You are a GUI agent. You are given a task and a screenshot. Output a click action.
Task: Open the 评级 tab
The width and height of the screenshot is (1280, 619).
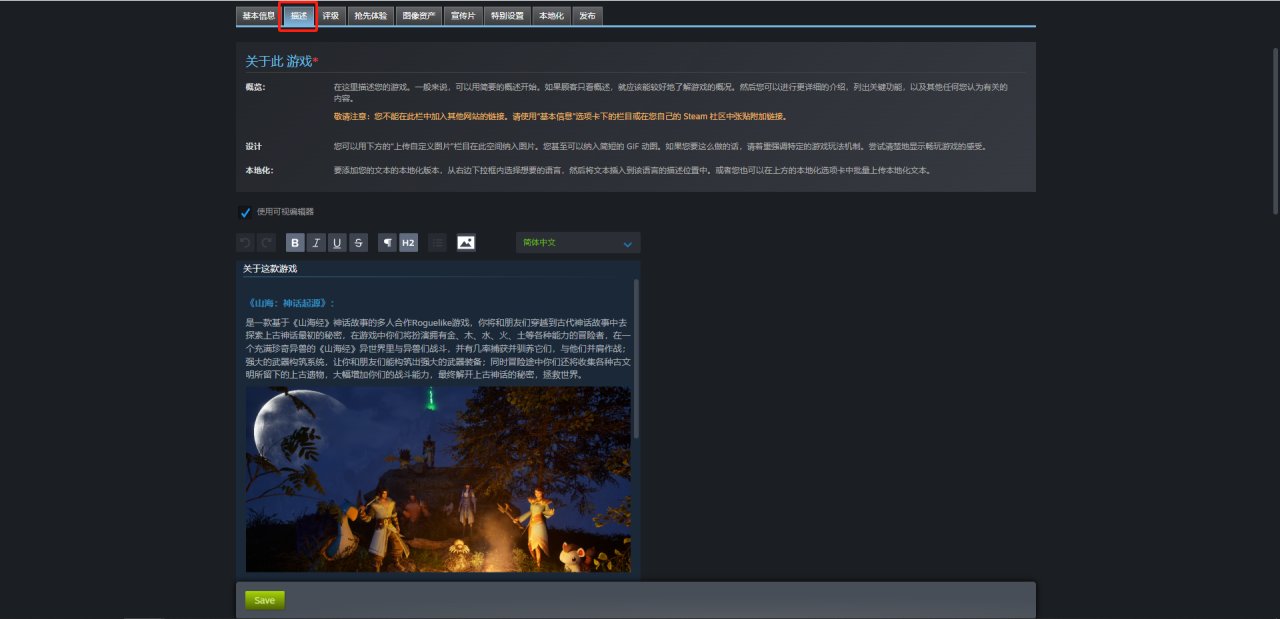[x=330, y=16]
